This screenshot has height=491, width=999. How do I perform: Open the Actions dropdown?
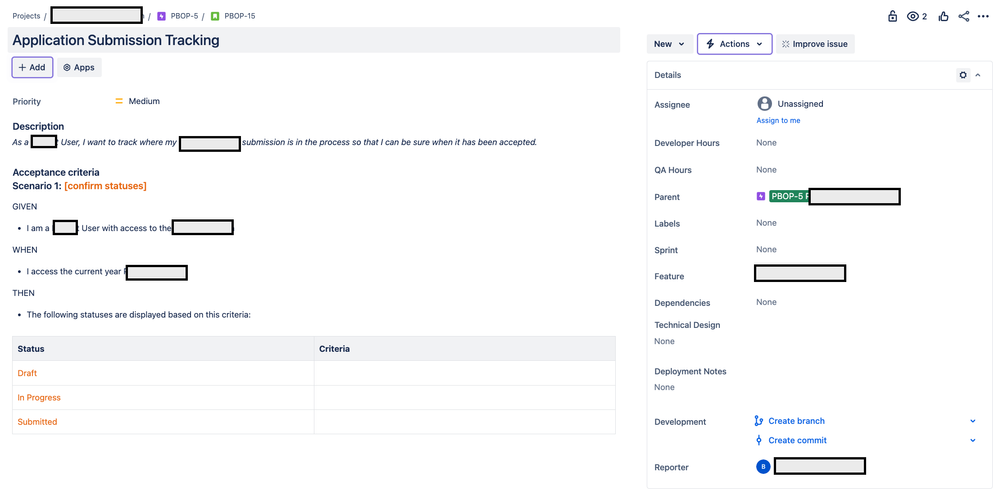[735, 44]
